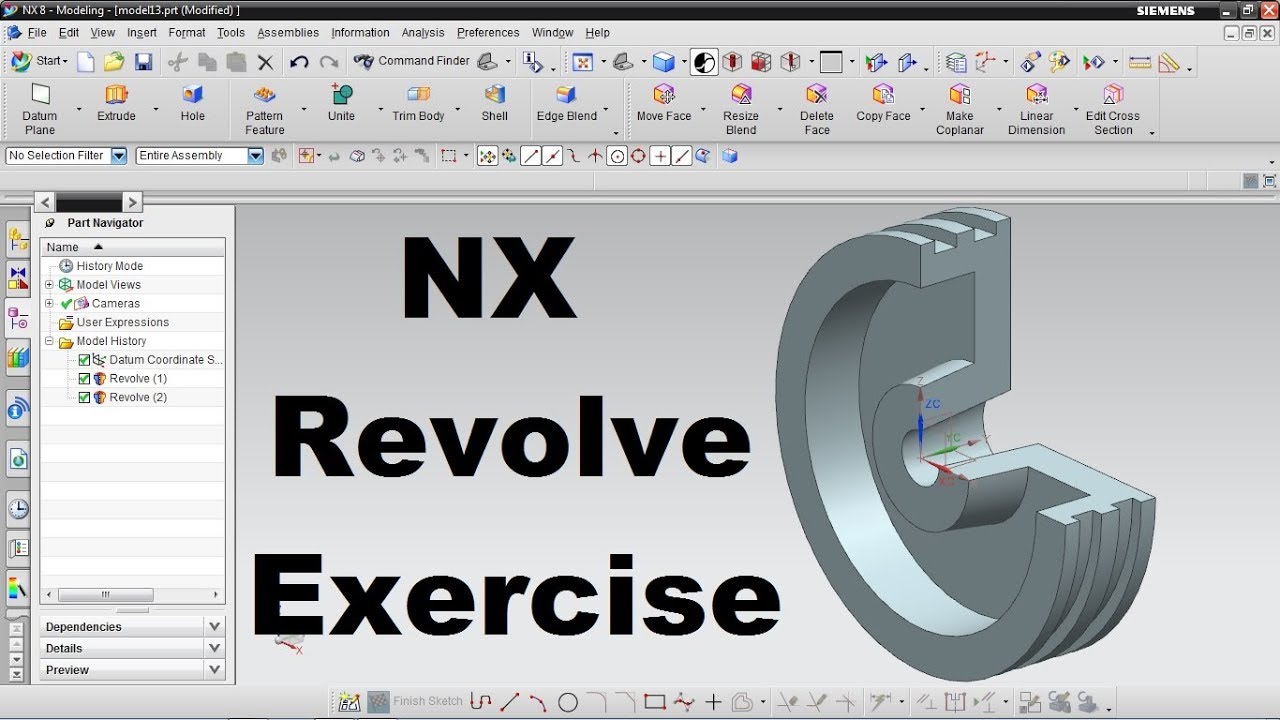Select History Mode in Part Navigator
Viewport: 1280px width, 720px height.
click(x=109, y=266)
